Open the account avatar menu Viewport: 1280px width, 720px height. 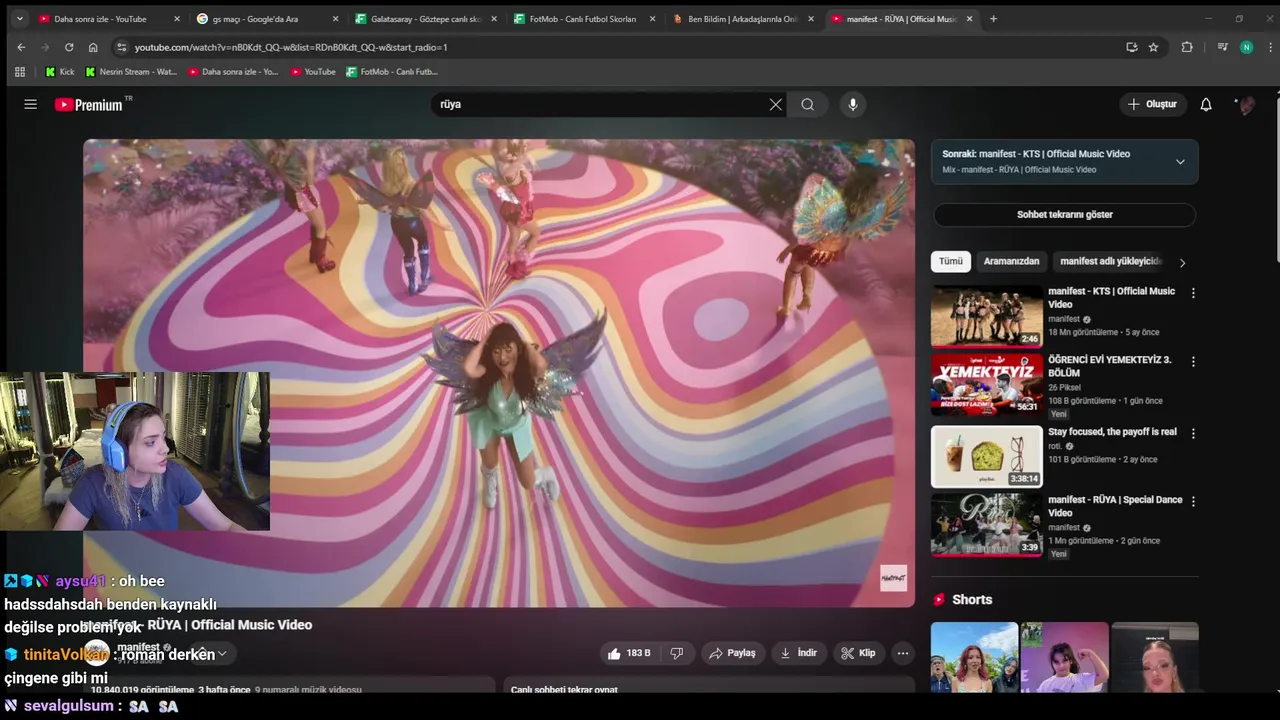[x=1246, y=104]
